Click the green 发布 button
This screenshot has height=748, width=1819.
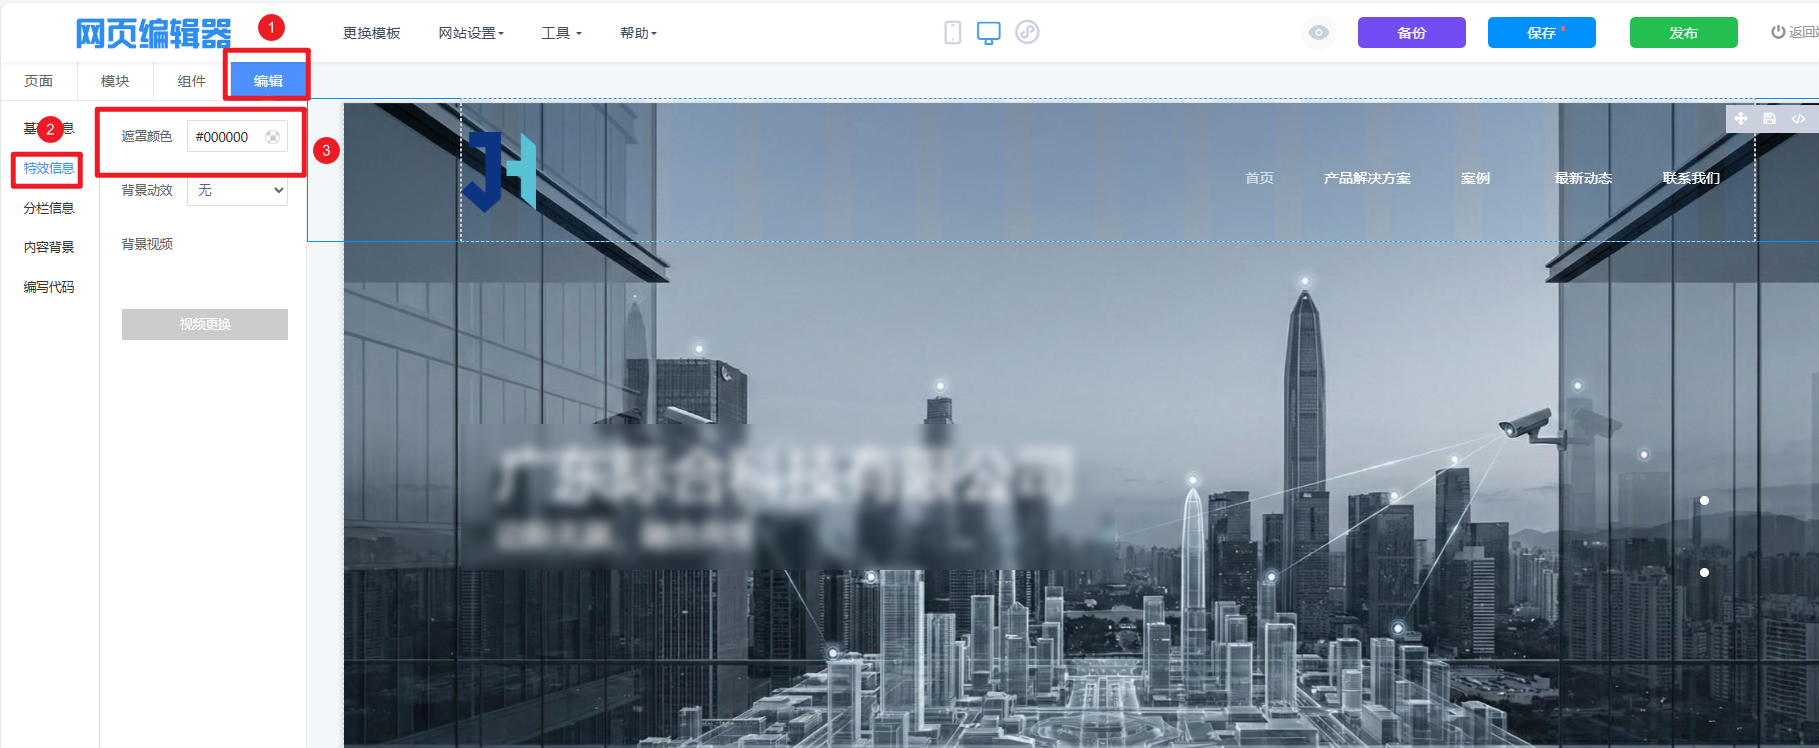pyautogui.click(x=1684, y=33)
